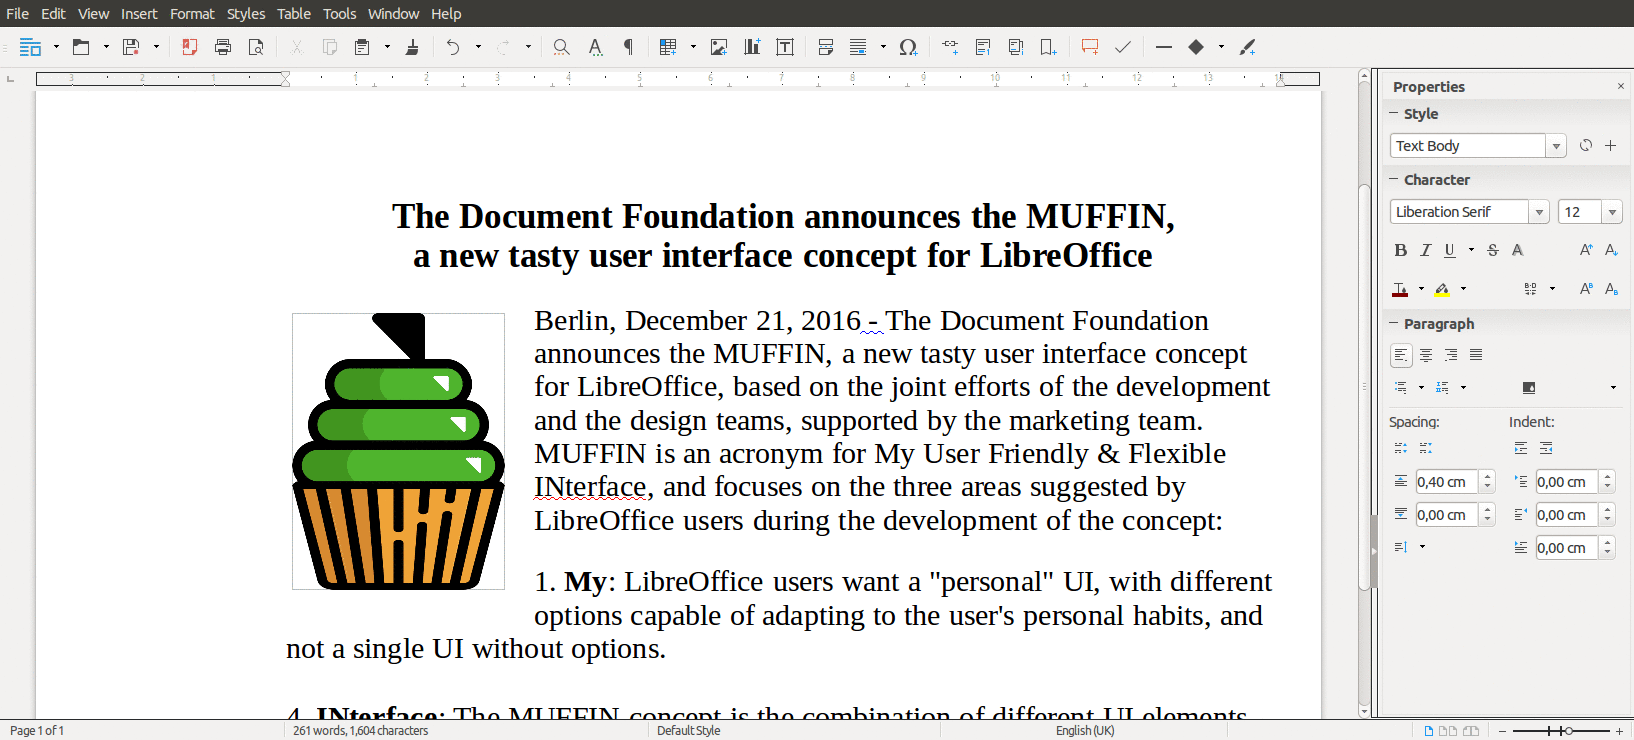
Task: Insert an image
Action: tap(718, 47)
